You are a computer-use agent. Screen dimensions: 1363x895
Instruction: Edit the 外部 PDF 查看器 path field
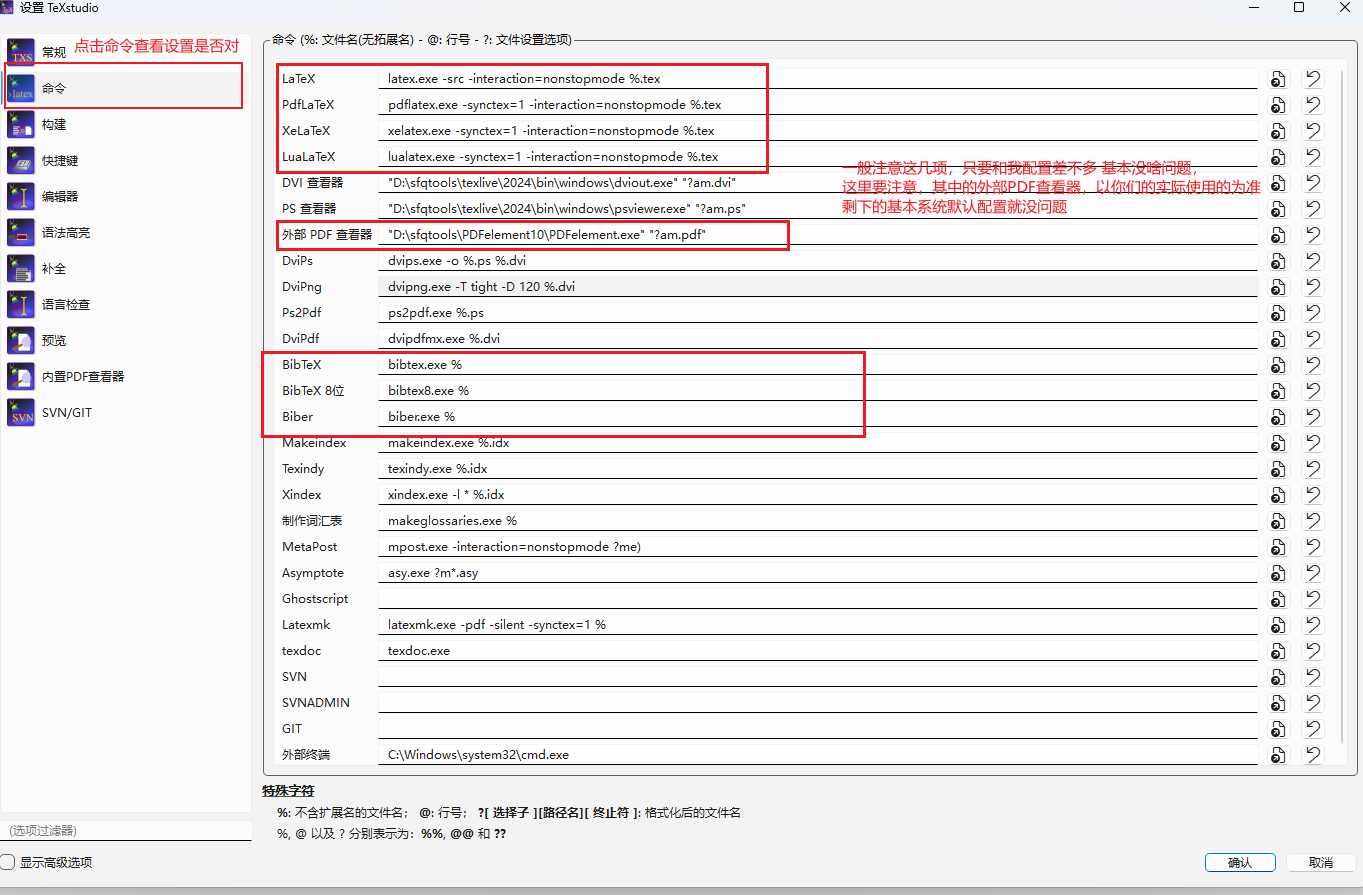[818, 234]
